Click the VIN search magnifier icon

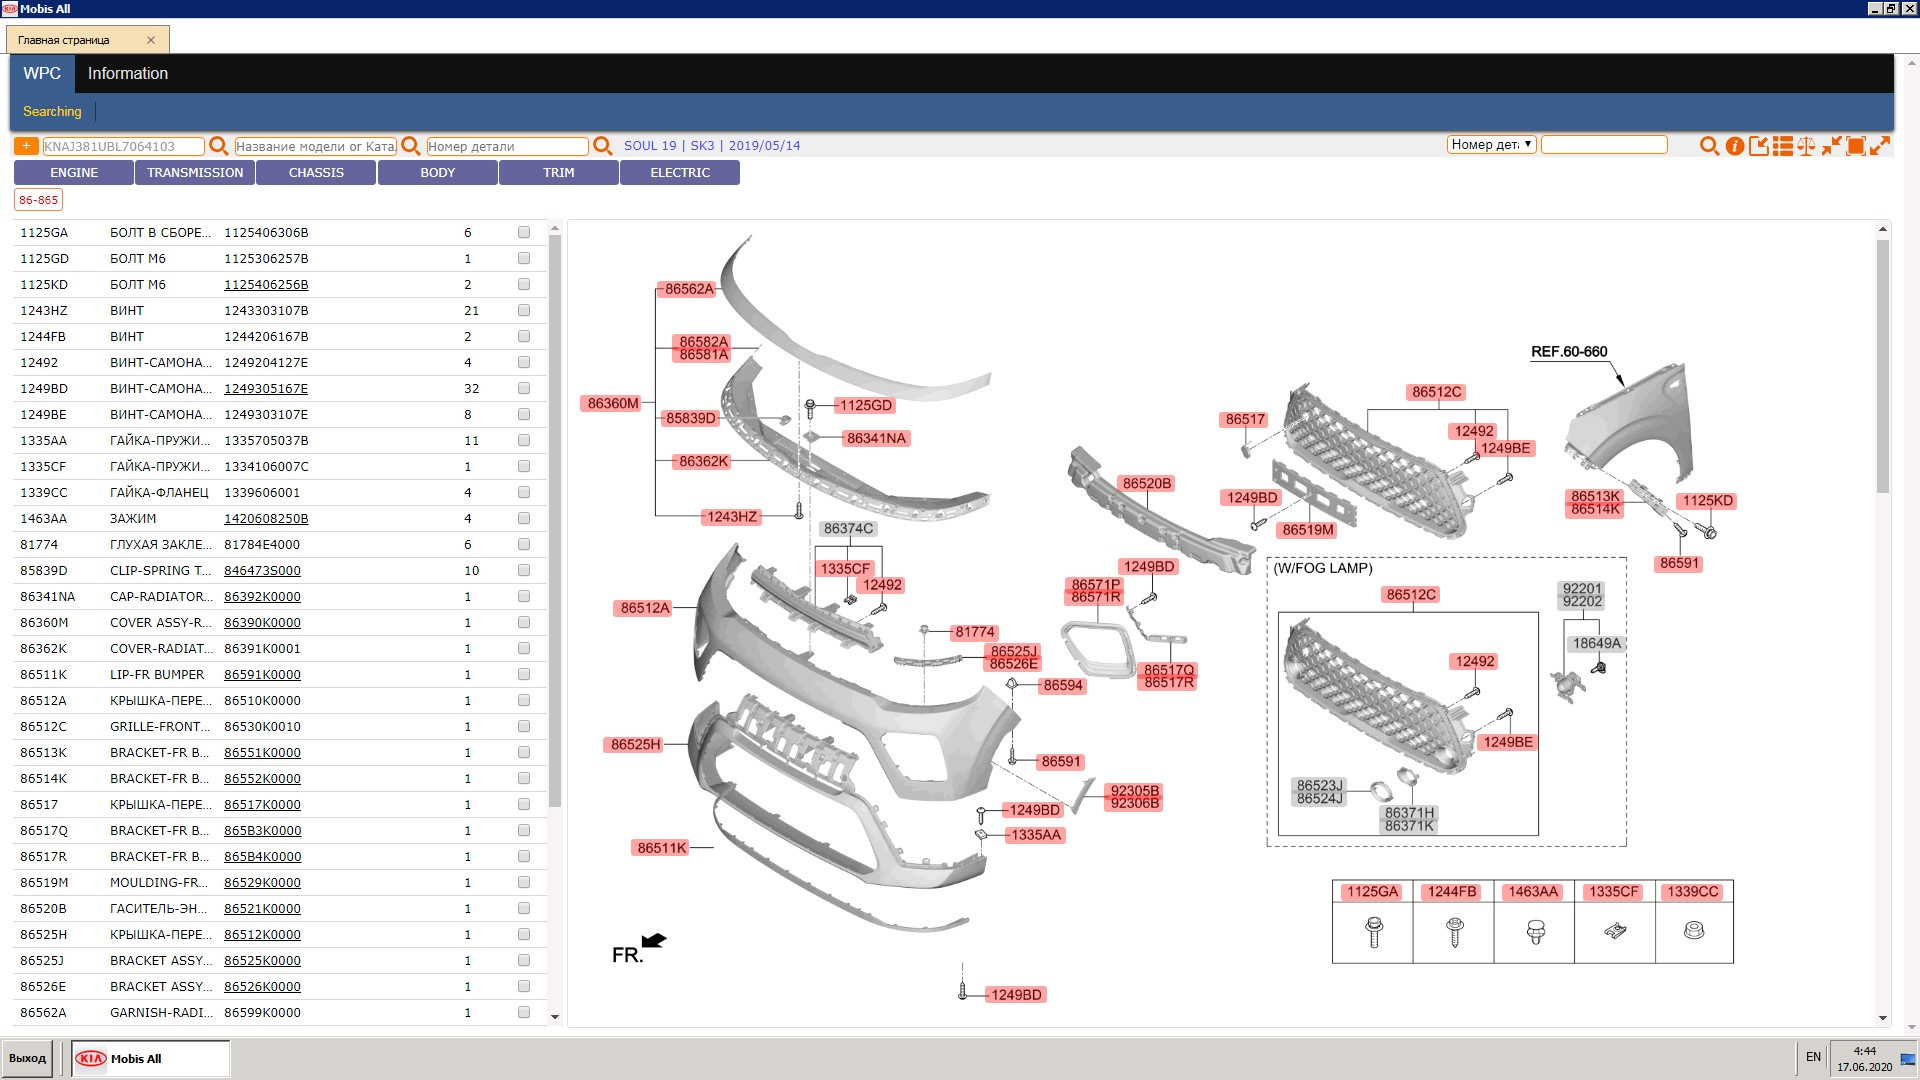[x=218, y=146]
